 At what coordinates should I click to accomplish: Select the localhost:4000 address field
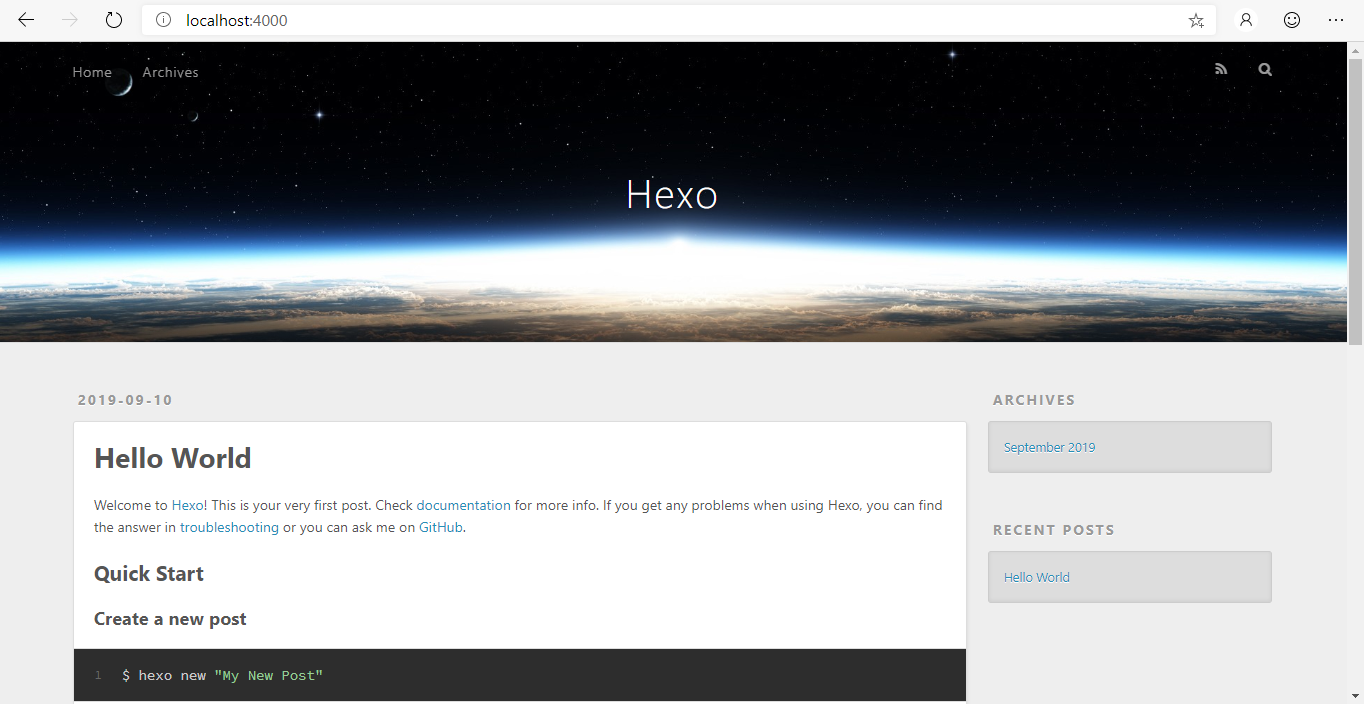coord(680,20)
